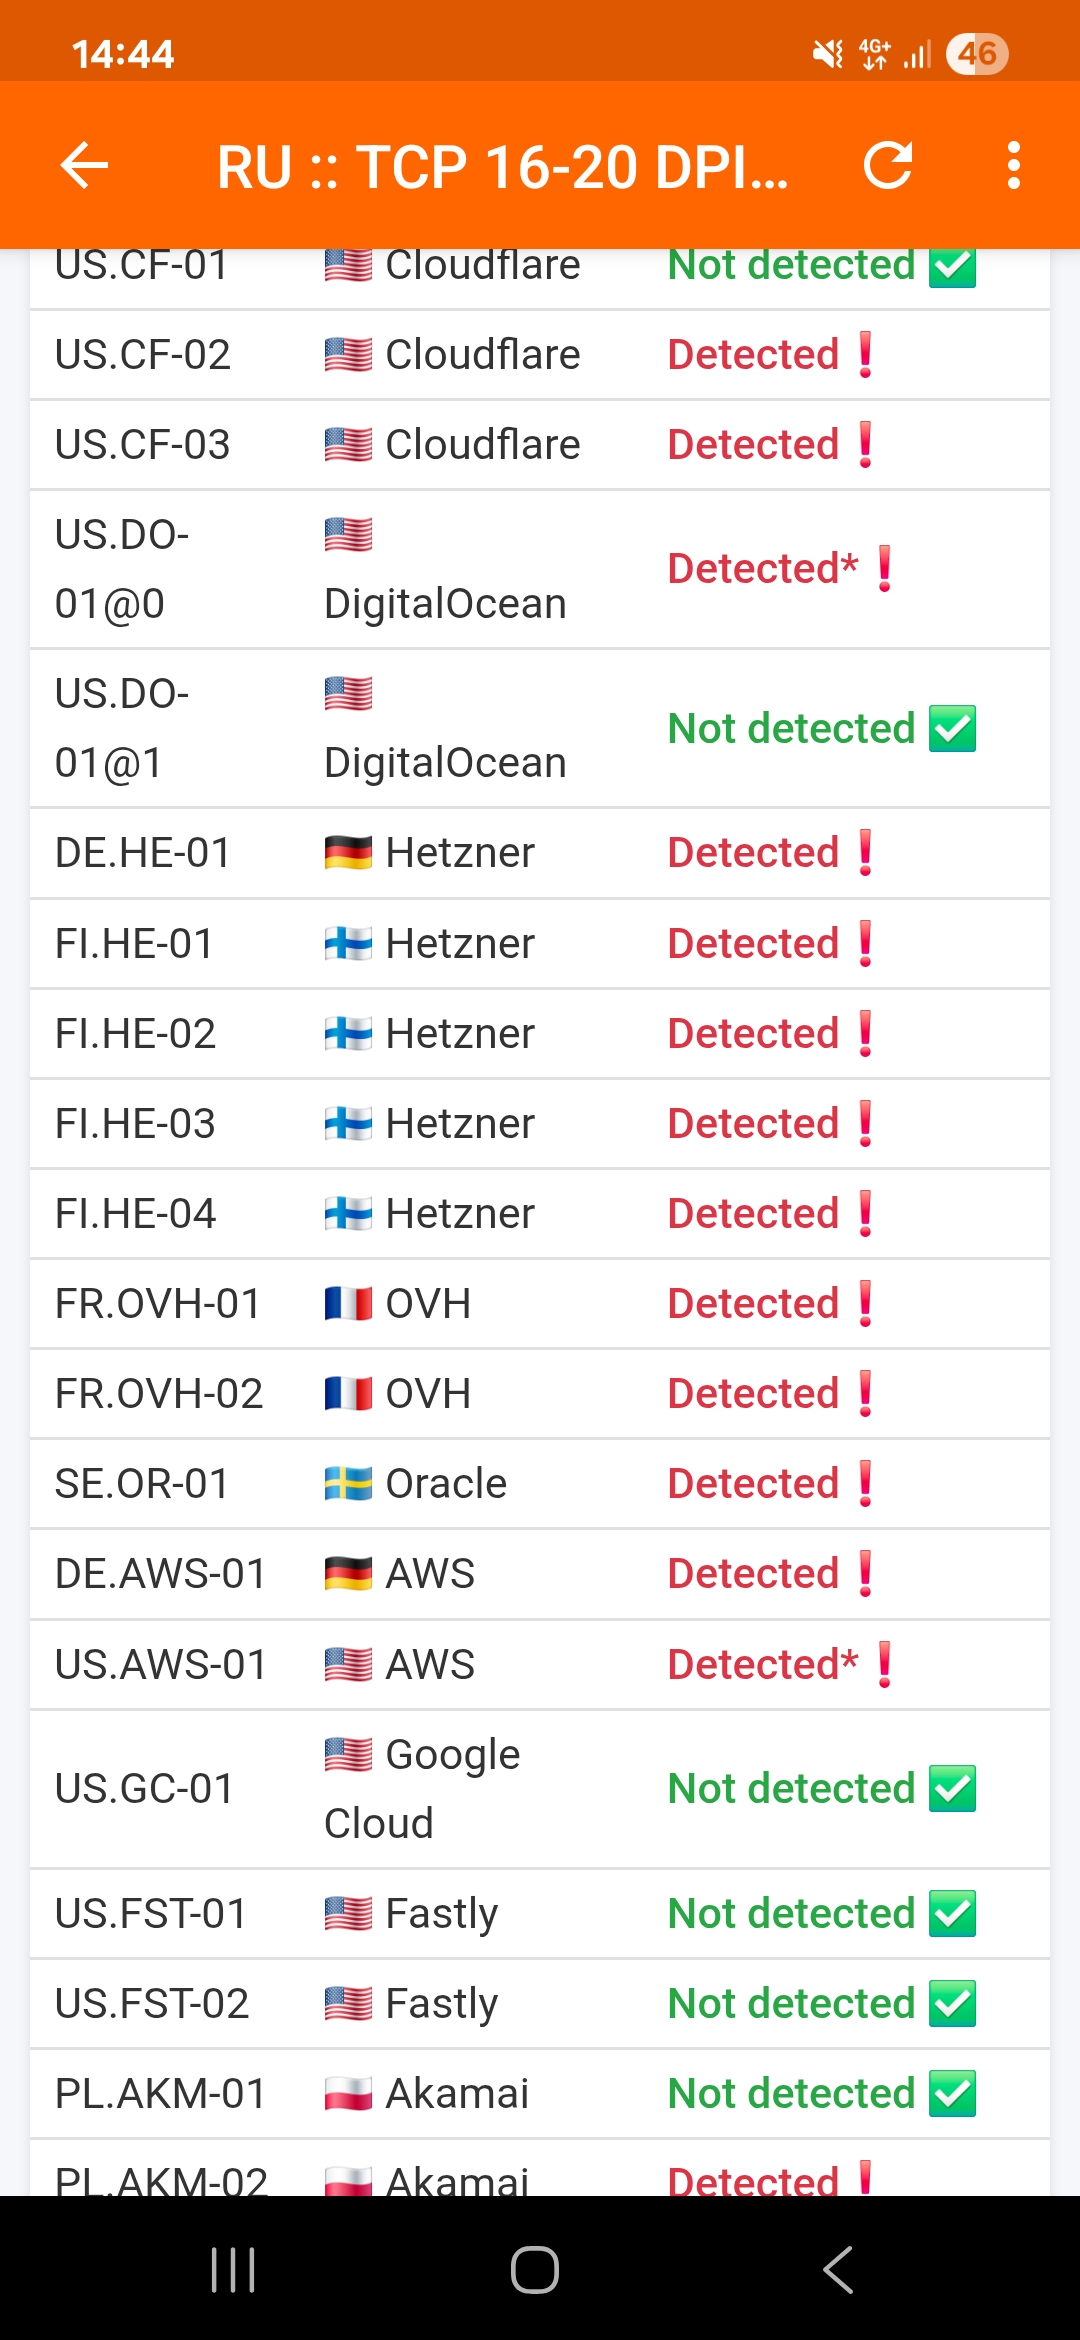Tap the Detected status for SE.OR-01
Viewport: 1080px width, 2340px height.
[753, 1484]
